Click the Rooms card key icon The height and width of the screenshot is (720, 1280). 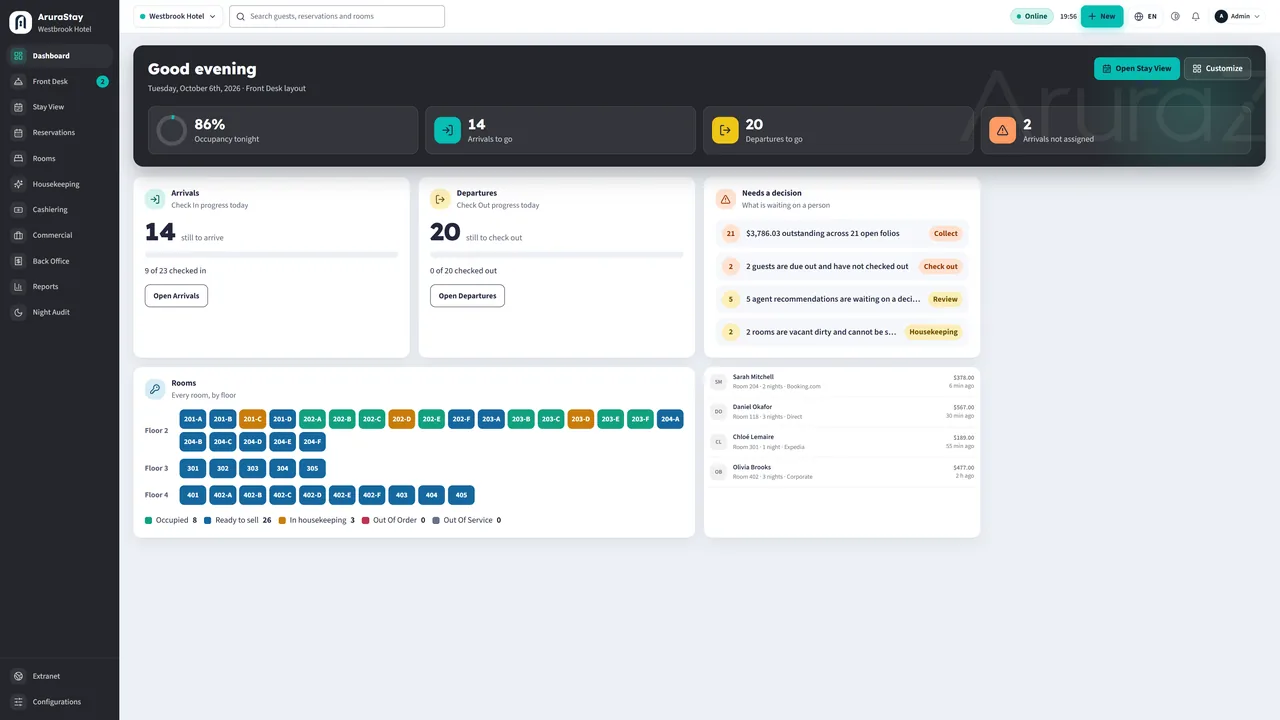tap(155, 389)
